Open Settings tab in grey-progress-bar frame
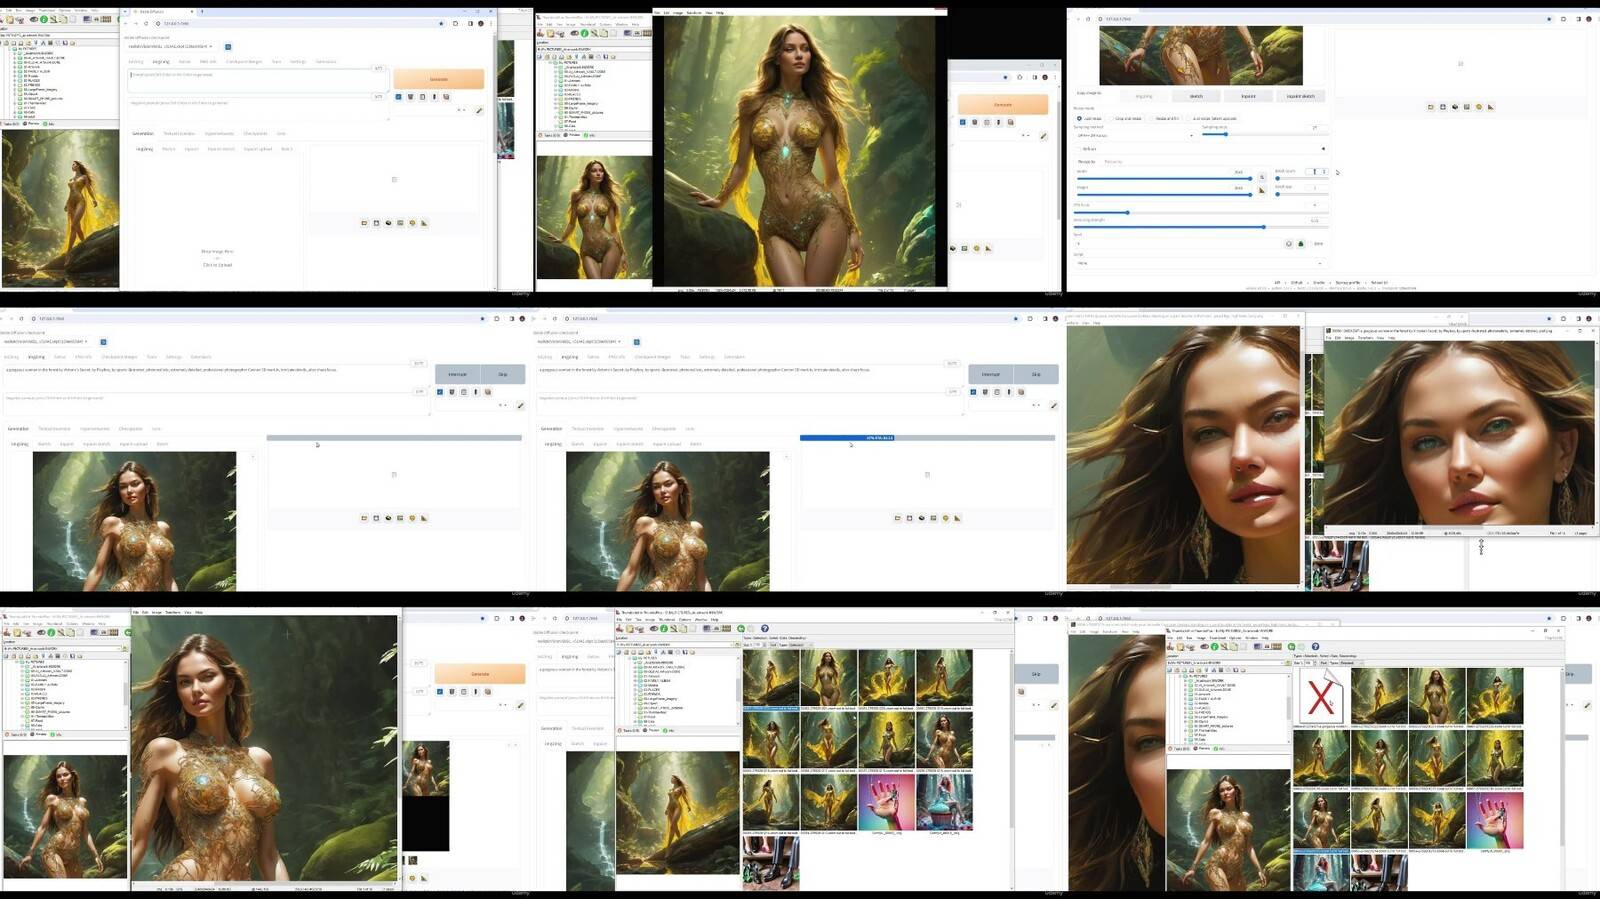1600x899 pixels. click(174, 357)
